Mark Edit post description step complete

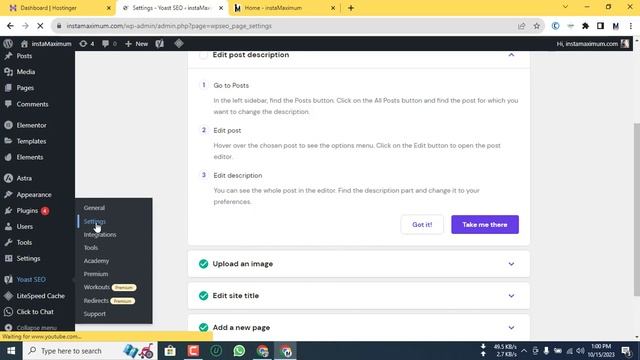pyautogui.click(x=203, y=55)
